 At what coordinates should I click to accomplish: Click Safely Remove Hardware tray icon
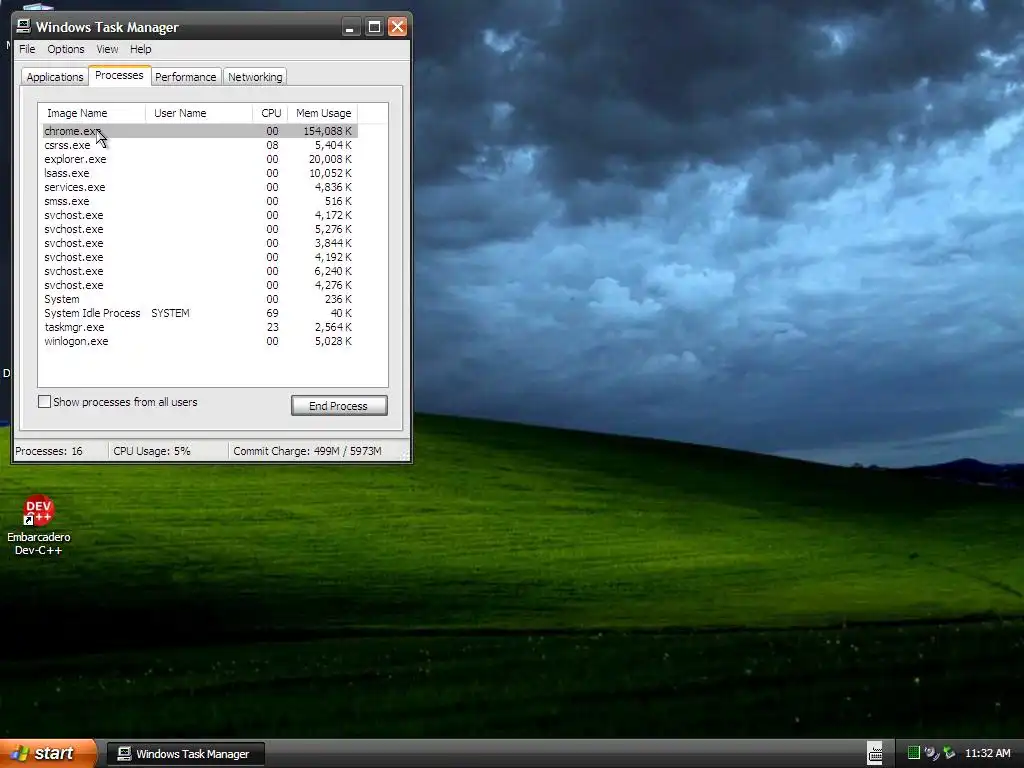pos(950,753)
